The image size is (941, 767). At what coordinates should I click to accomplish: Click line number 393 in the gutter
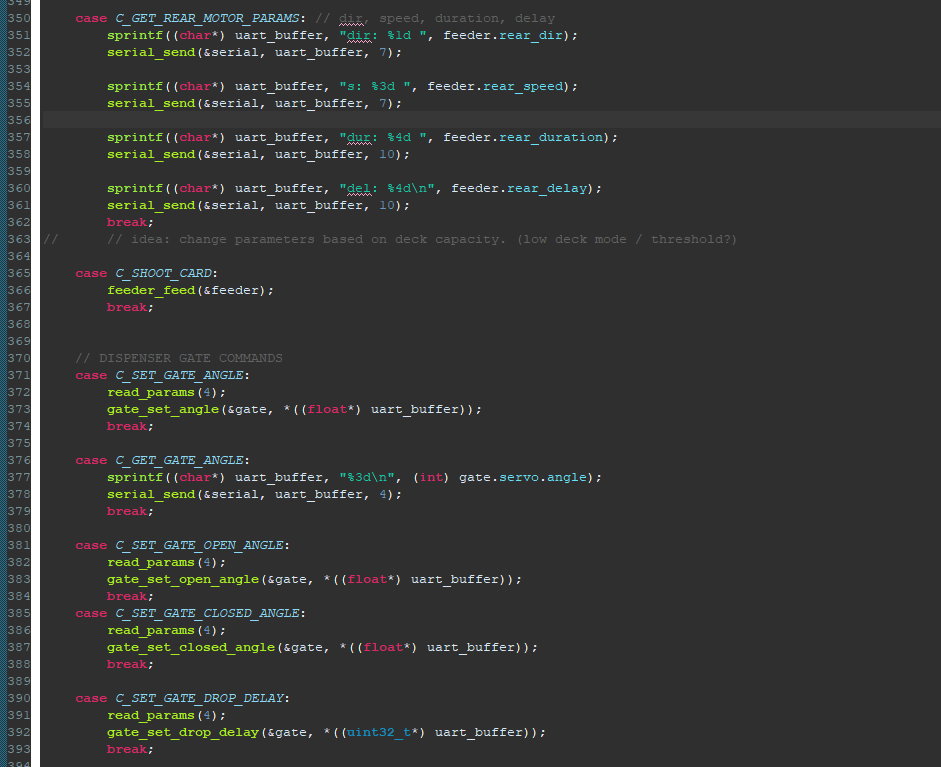(x=19, y=750)
